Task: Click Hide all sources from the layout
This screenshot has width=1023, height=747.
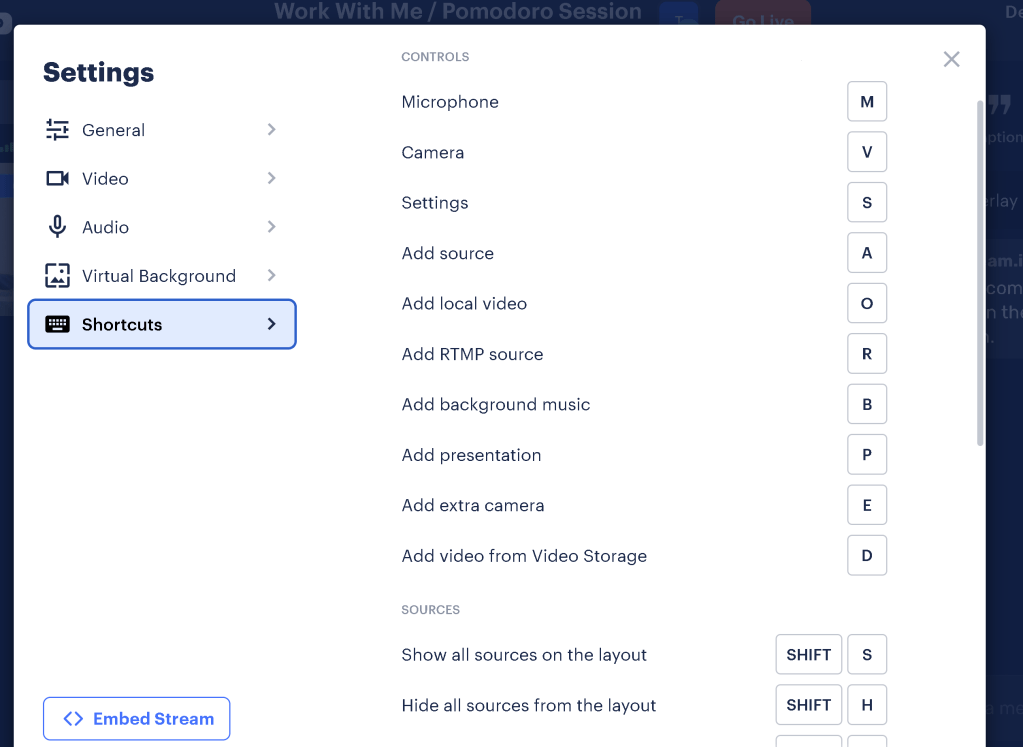Action: coord(528,705)
